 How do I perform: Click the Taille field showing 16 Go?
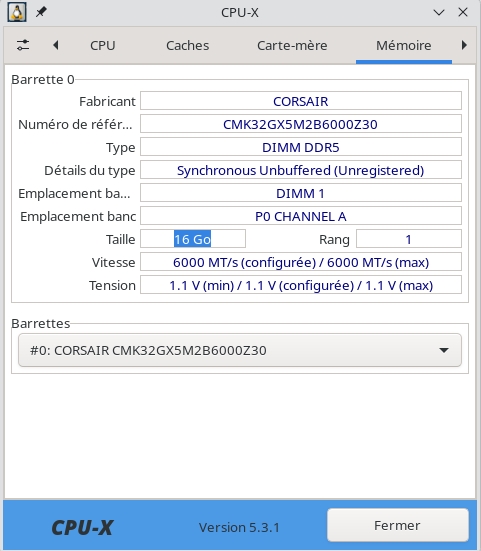coord(193,239)
